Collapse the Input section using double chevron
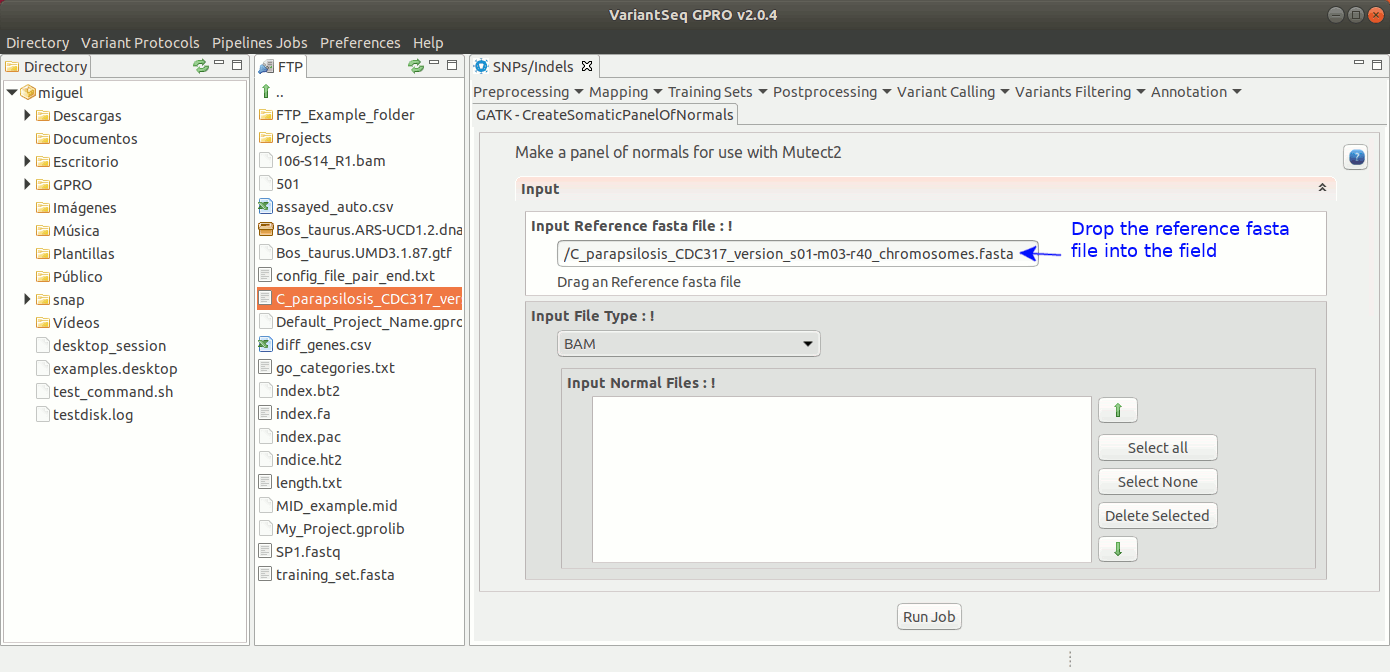Screen dimensions: 1390x672 1322,188
